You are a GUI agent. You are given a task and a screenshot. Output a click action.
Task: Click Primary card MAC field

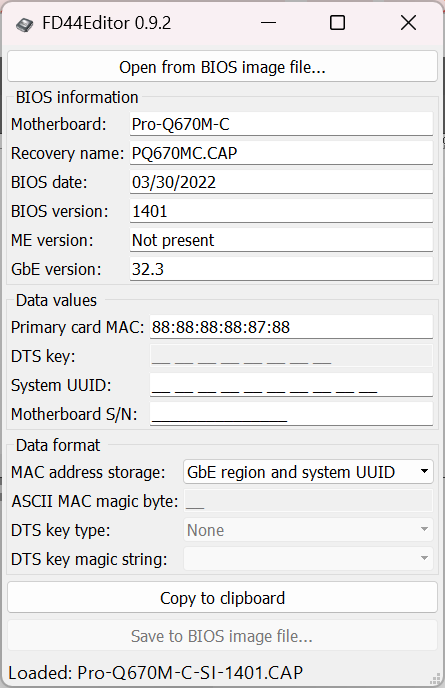[291, 327]
